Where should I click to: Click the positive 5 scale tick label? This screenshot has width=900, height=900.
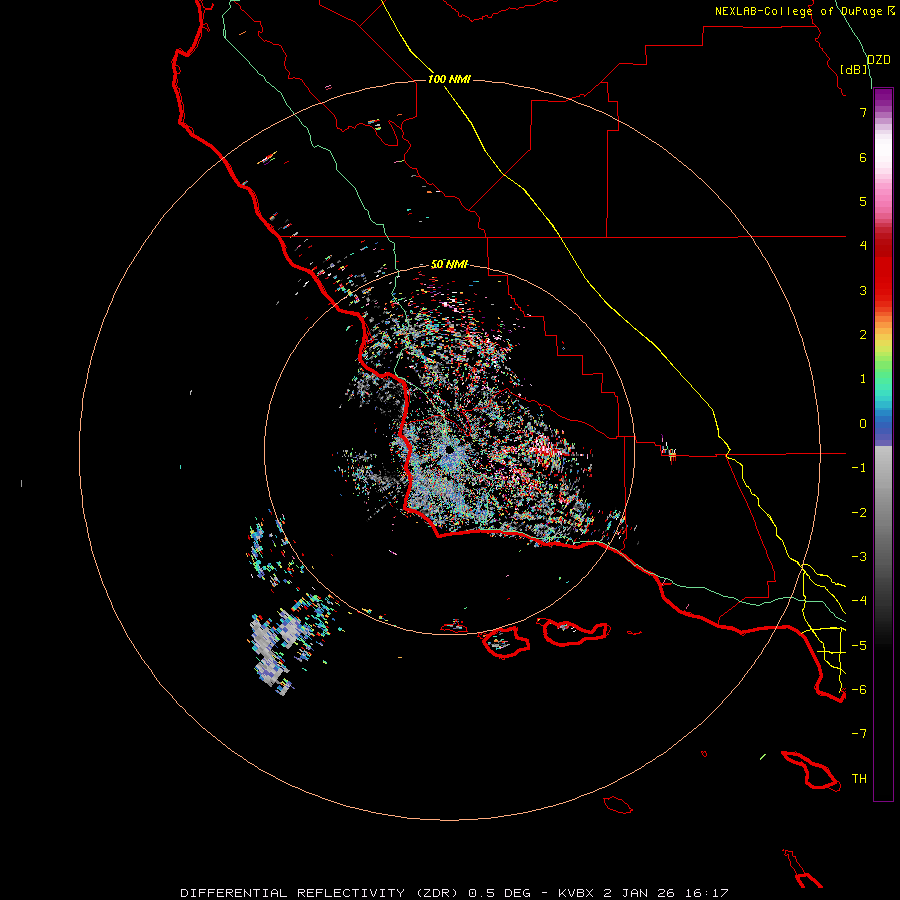click(863, 201)
